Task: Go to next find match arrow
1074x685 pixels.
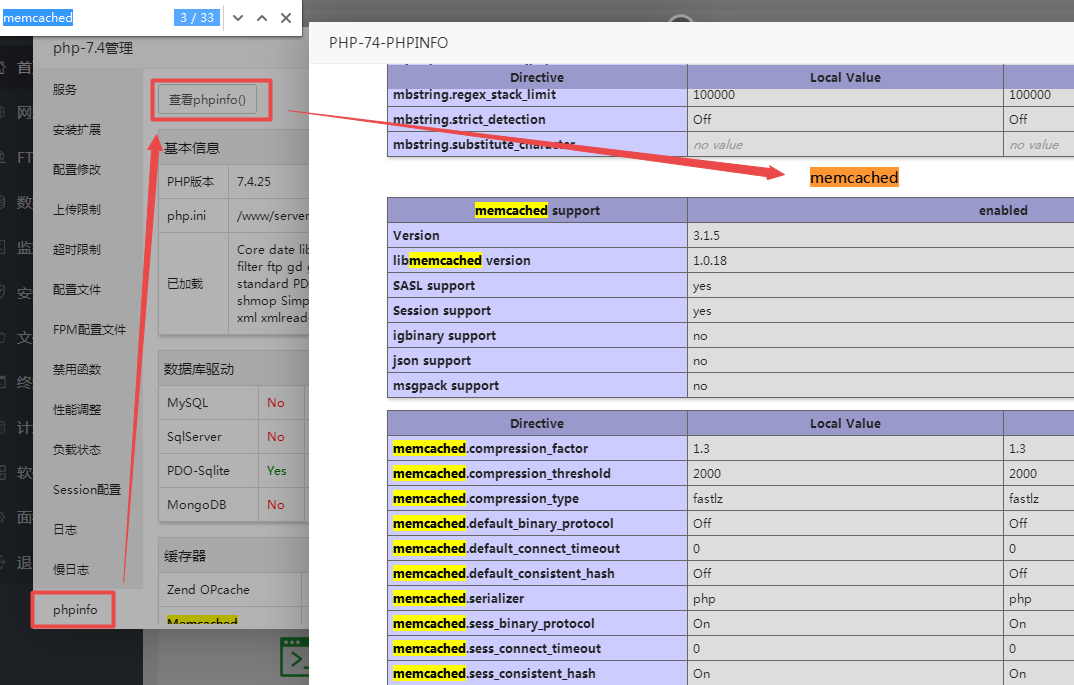Action: click(238, 18)
